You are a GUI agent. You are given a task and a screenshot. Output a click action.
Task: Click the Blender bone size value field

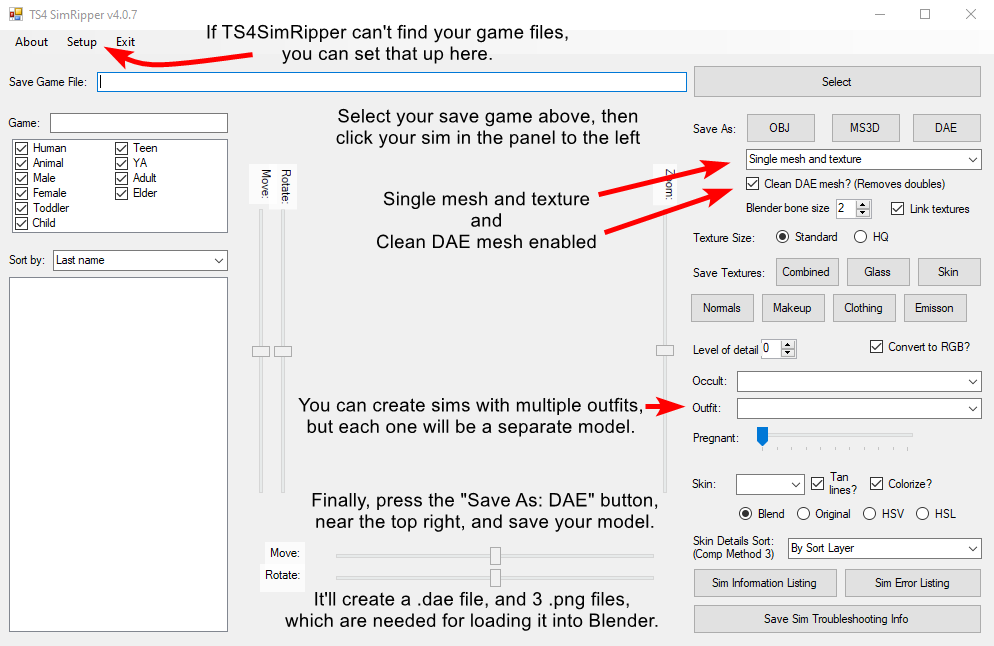[846, 209]
